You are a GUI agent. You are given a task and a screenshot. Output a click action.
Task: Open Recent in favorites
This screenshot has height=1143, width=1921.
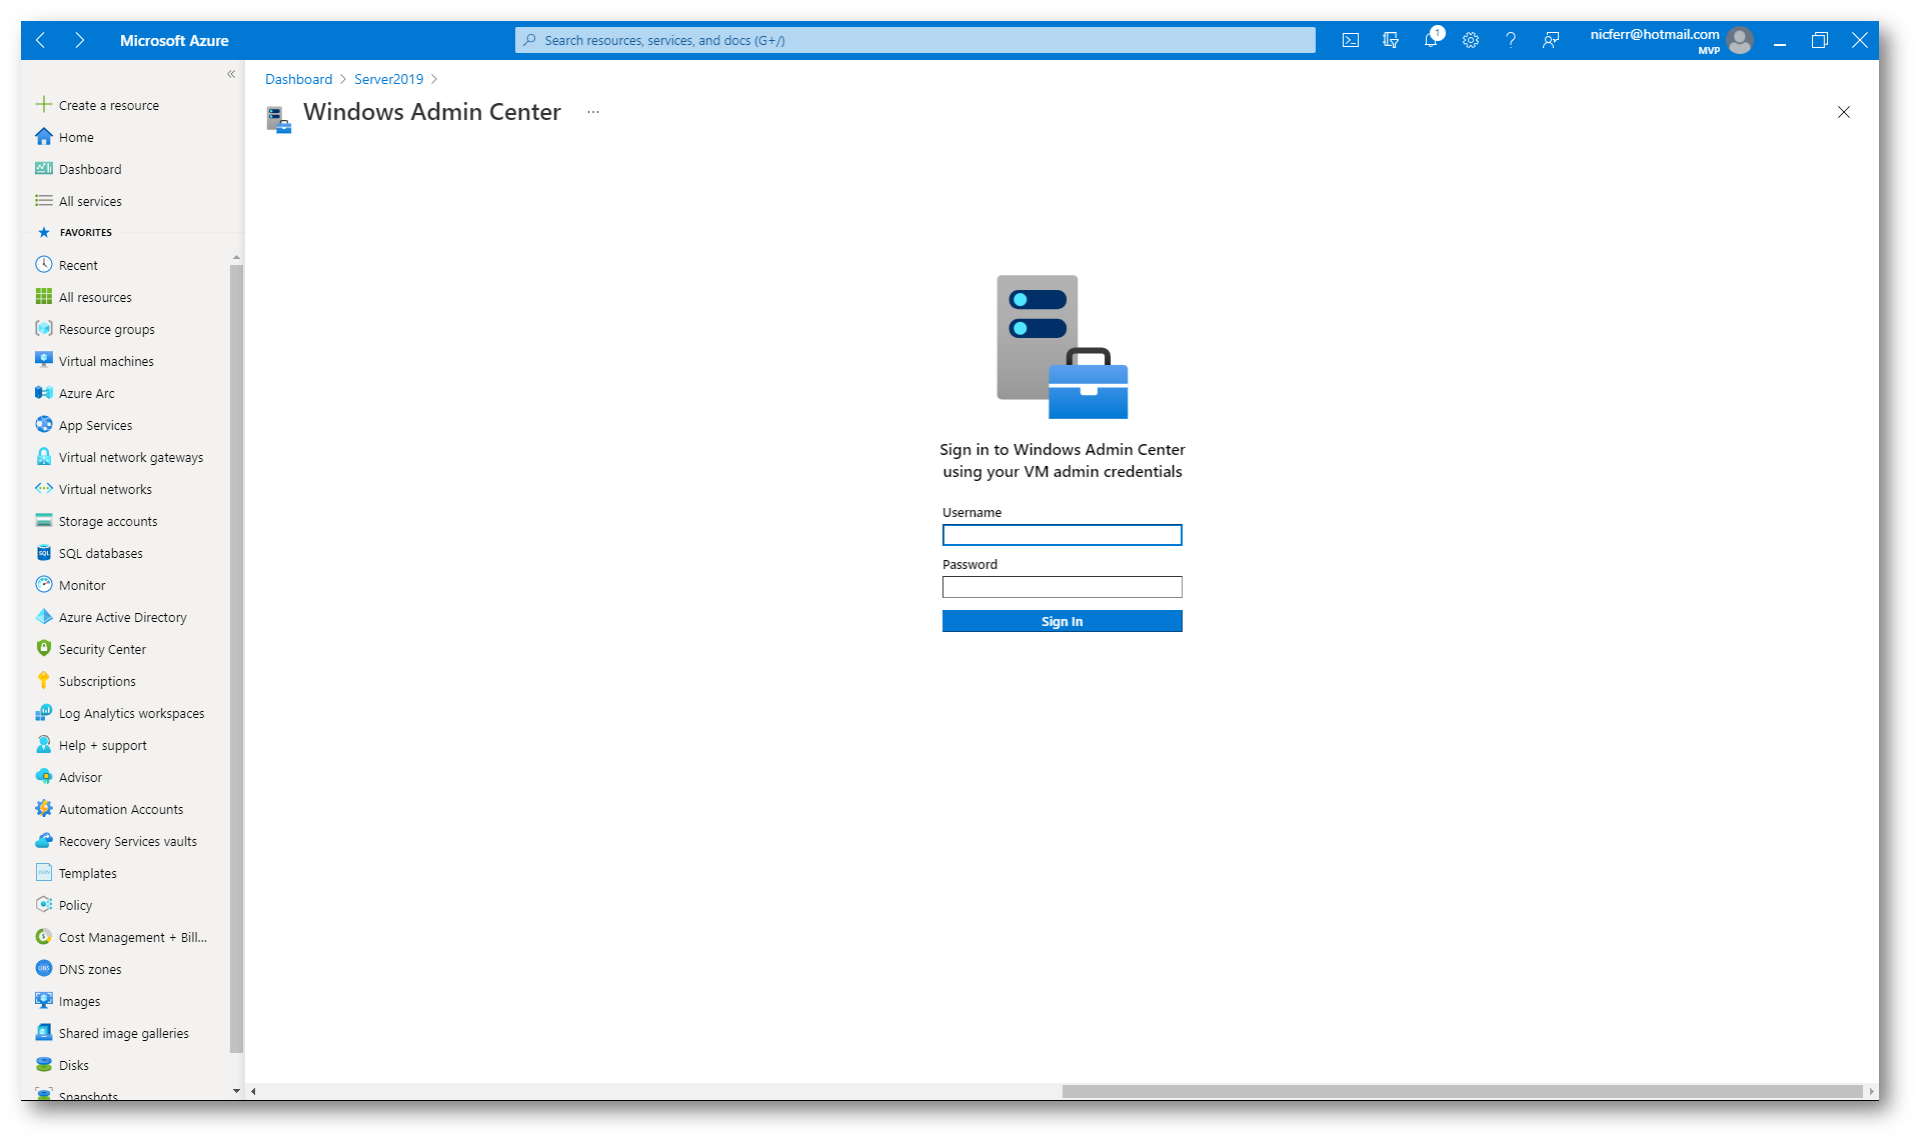click(67, 265)
